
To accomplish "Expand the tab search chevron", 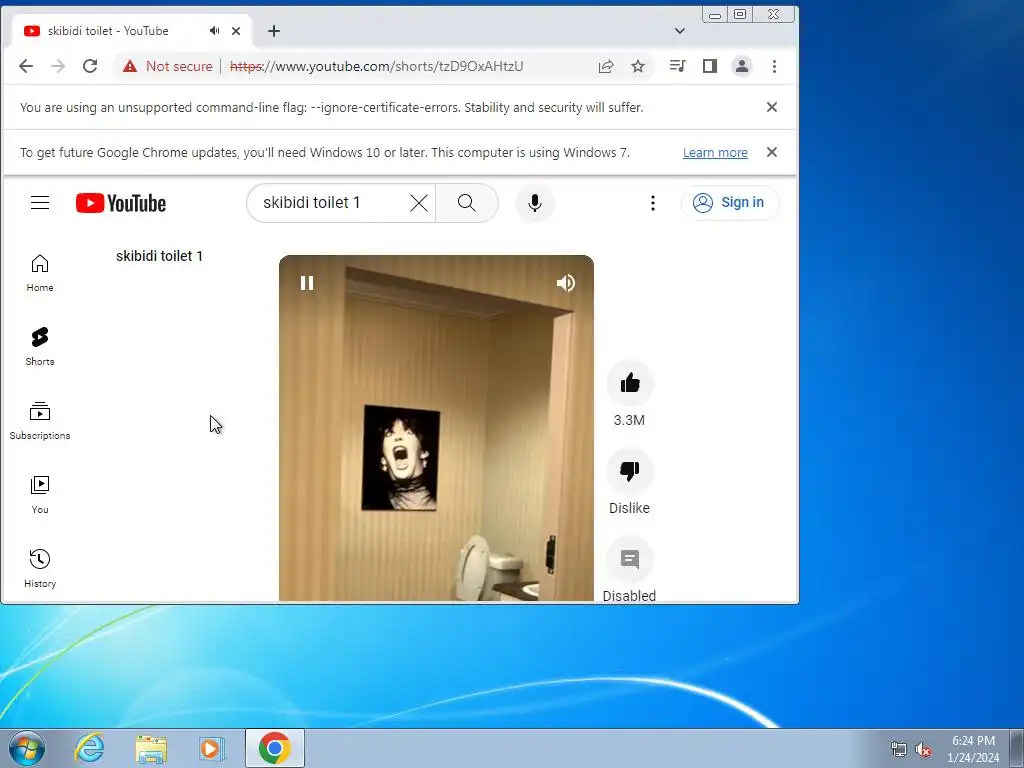I will 680,31.
